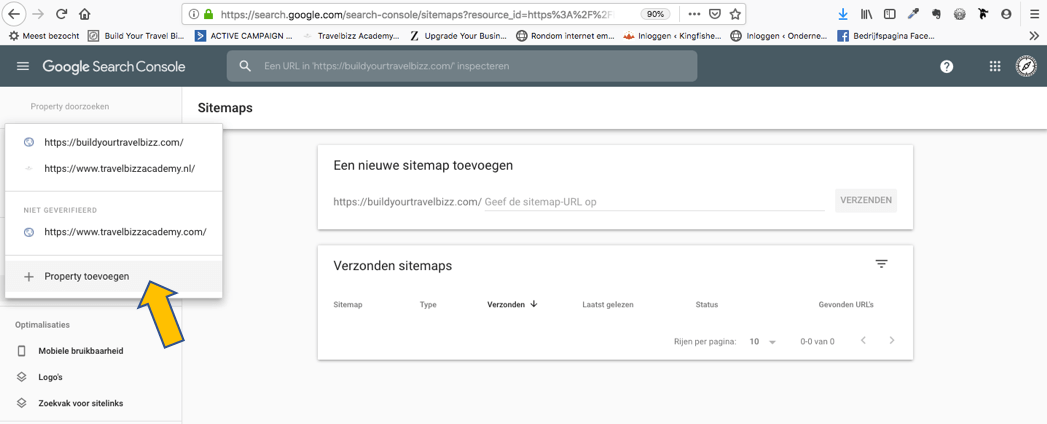Toggle the Firefox sidebar icon
The height and width of the screenshot is (424, 1047).
point(889,13)
